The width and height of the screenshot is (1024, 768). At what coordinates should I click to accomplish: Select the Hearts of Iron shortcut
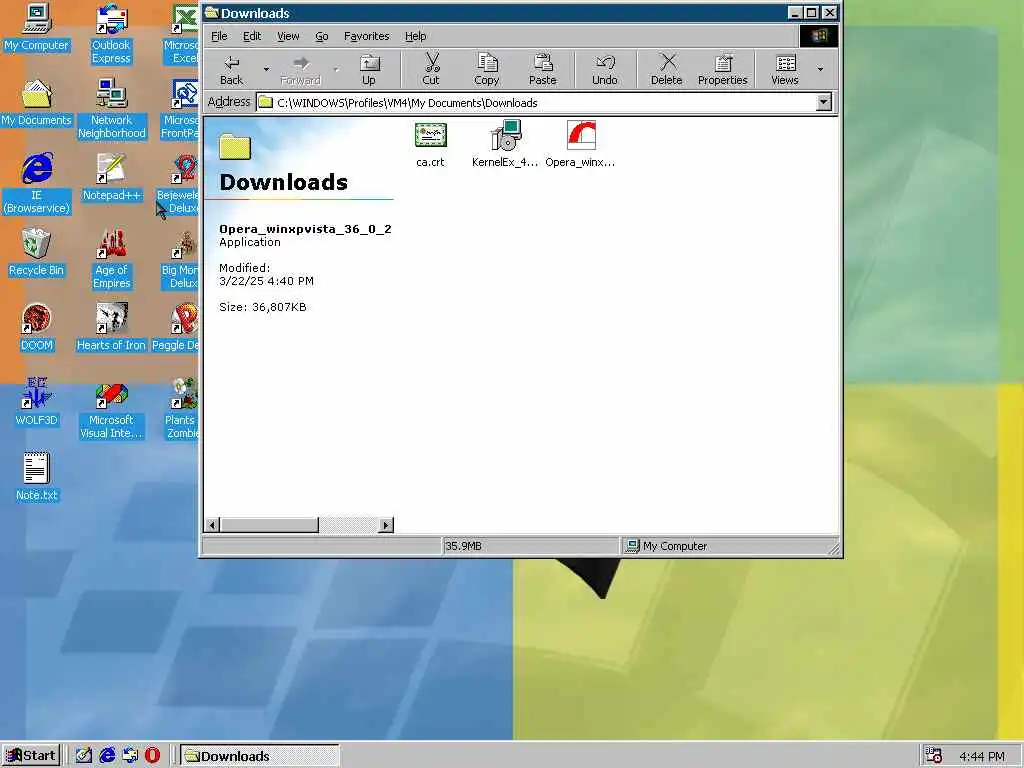coord(111,328)
